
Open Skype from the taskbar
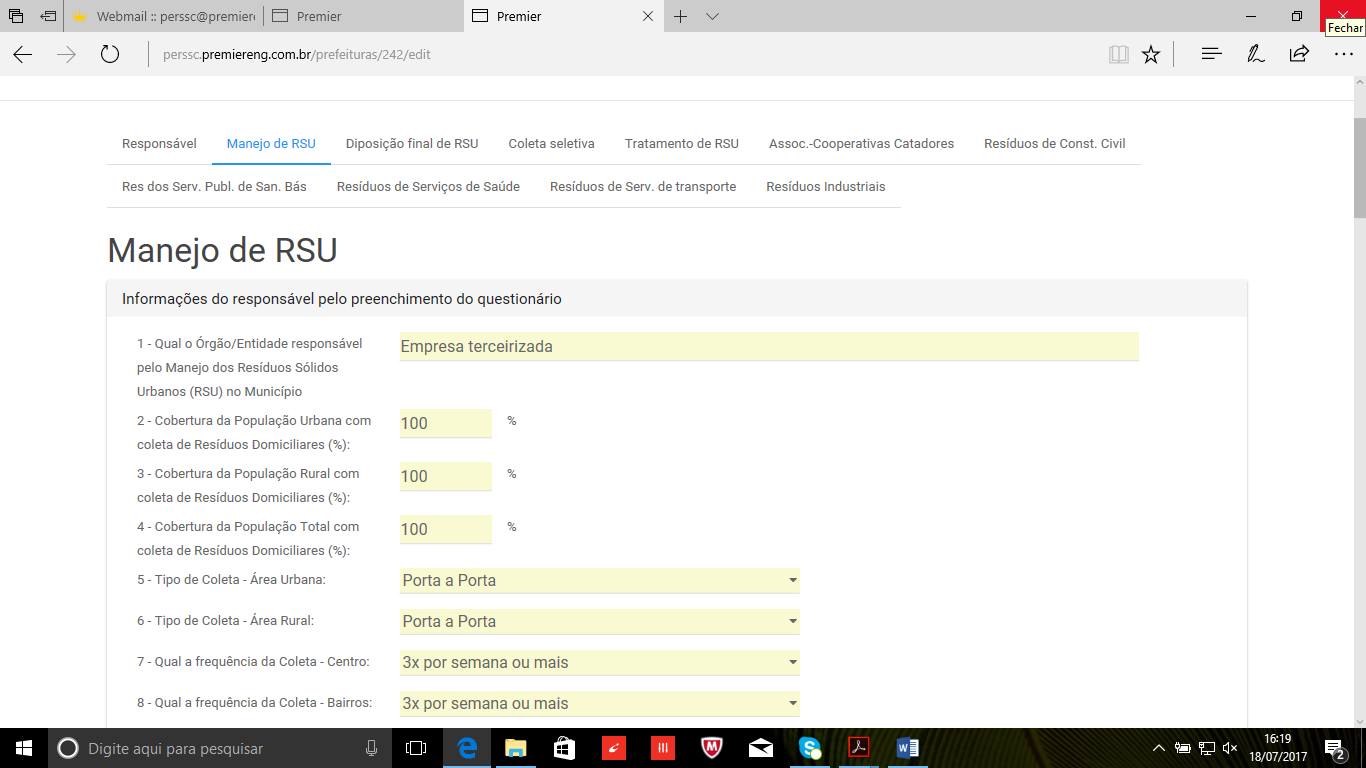tap(810, 748)
